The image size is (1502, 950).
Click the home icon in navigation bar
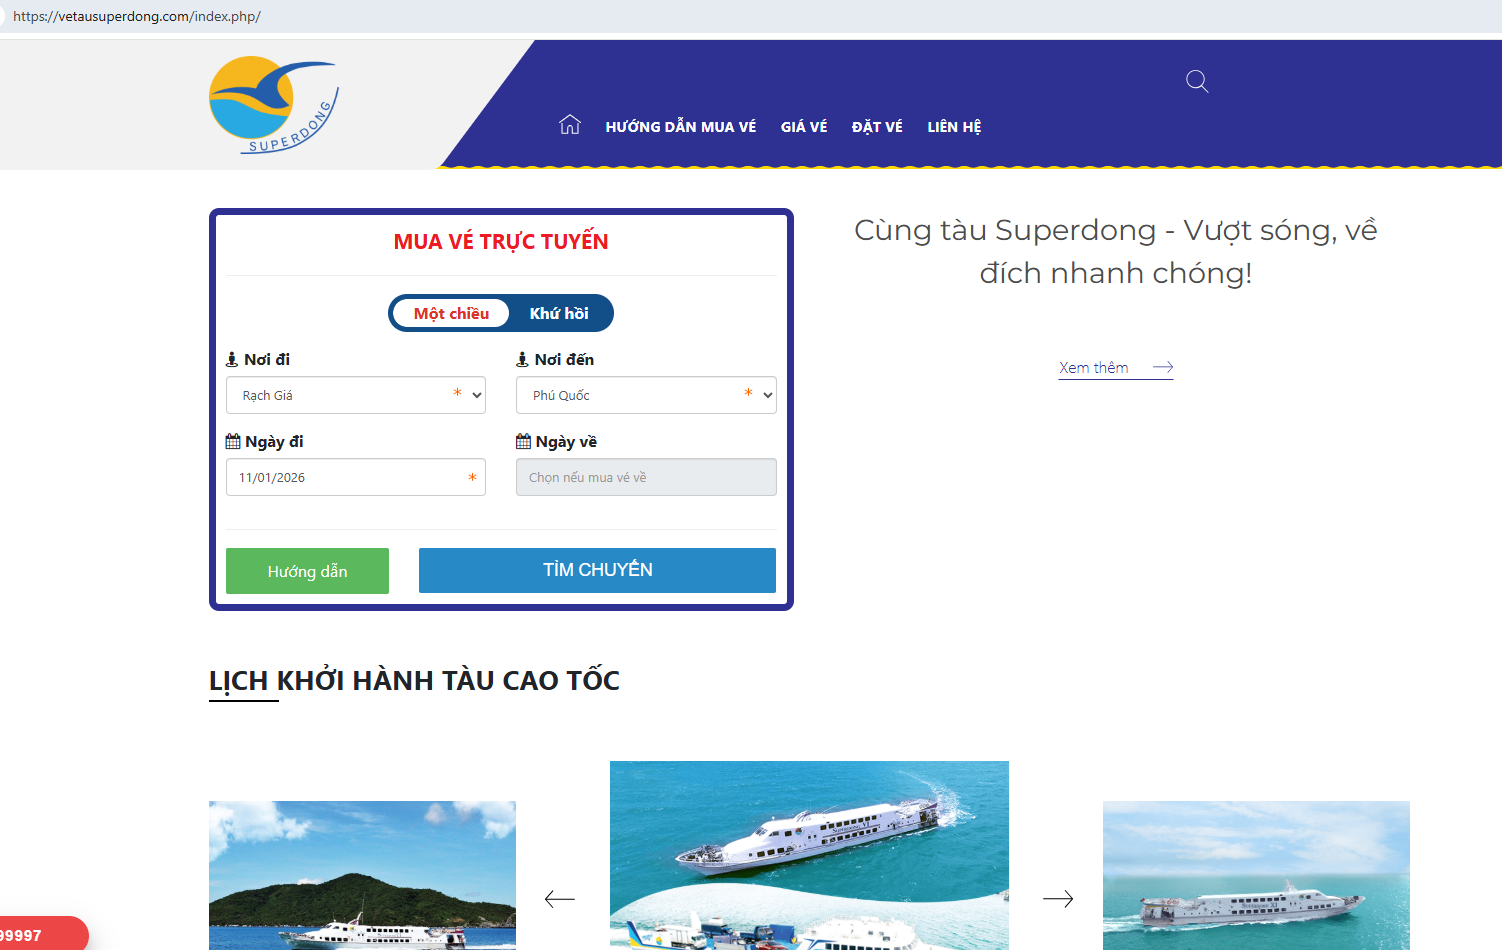coord(570,125)
